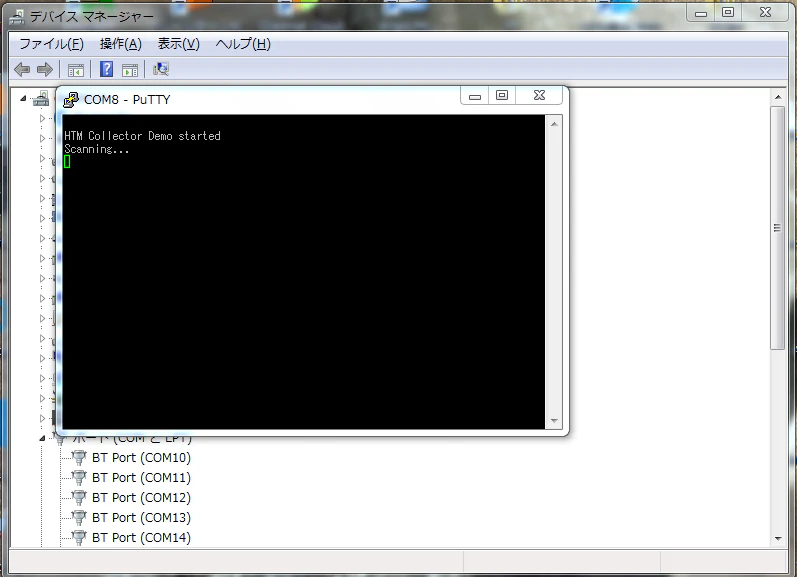797x577 pixels.
Task: Select the BT Port (COM13) device icon
Action: (x=79, y=518)
